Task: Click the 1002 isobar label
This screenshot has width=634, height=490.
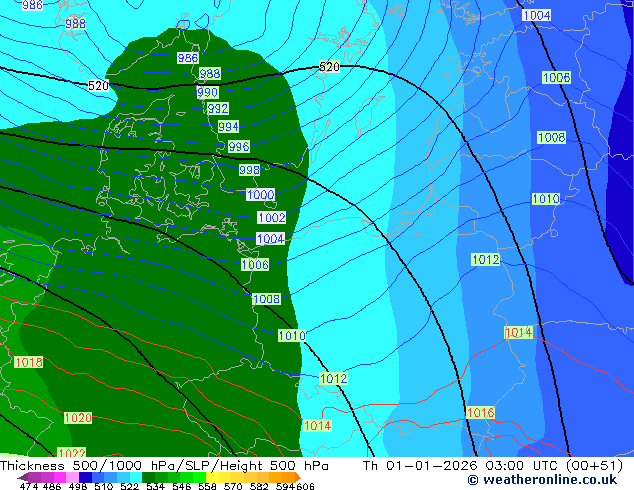Action: click(272, 218)
